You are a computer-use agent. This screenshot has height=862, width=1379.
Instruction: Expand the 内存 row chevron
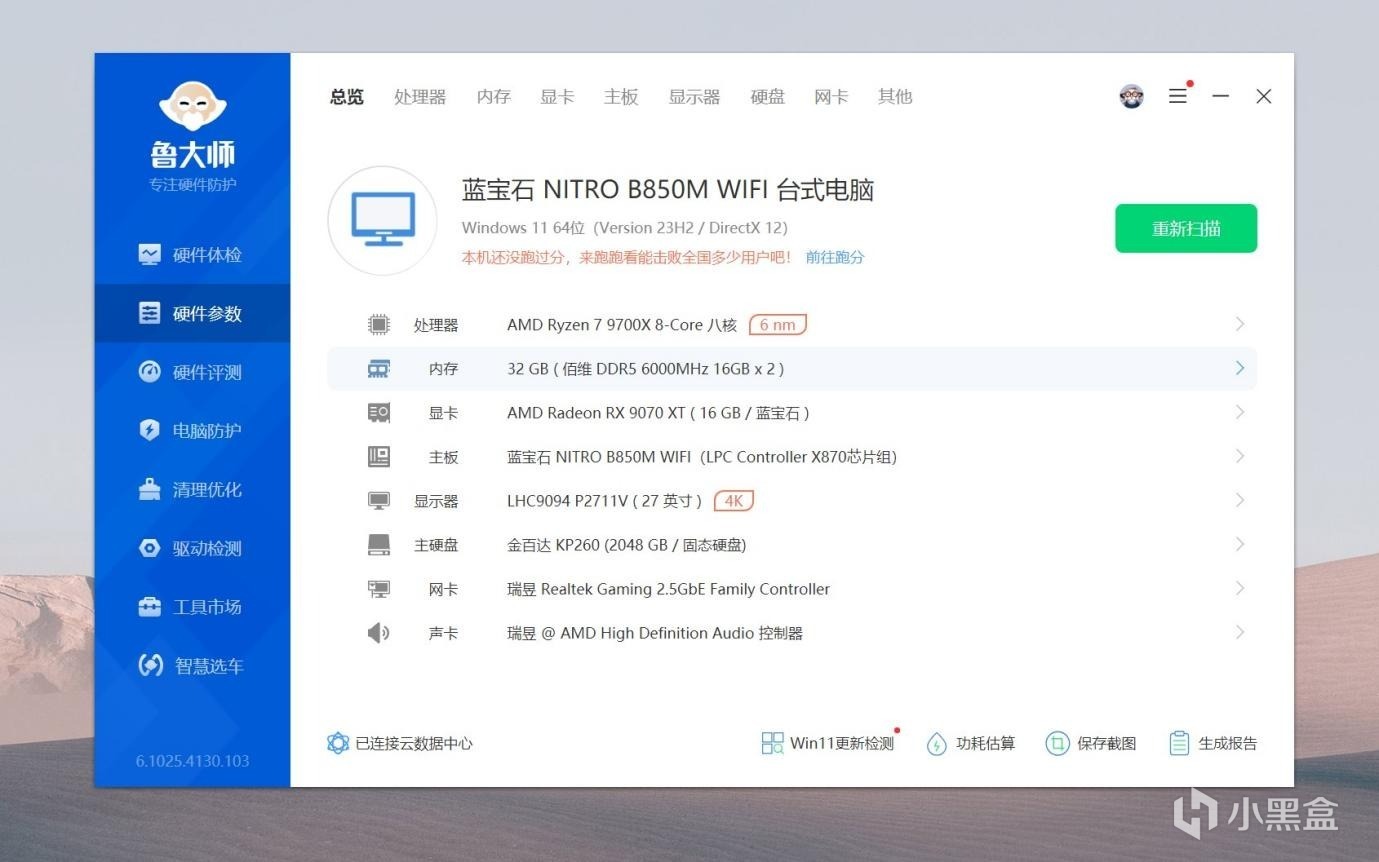point(1240,368)
